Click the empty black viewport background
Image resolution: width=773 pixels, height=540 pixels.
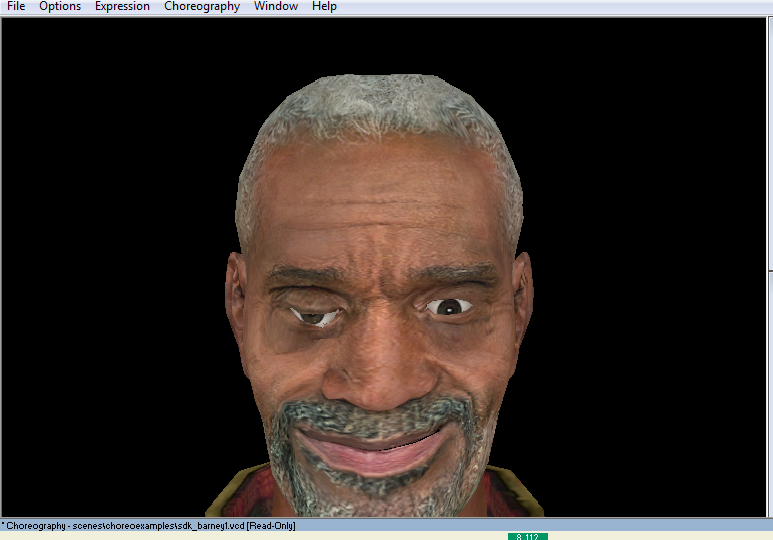(113, 247)
